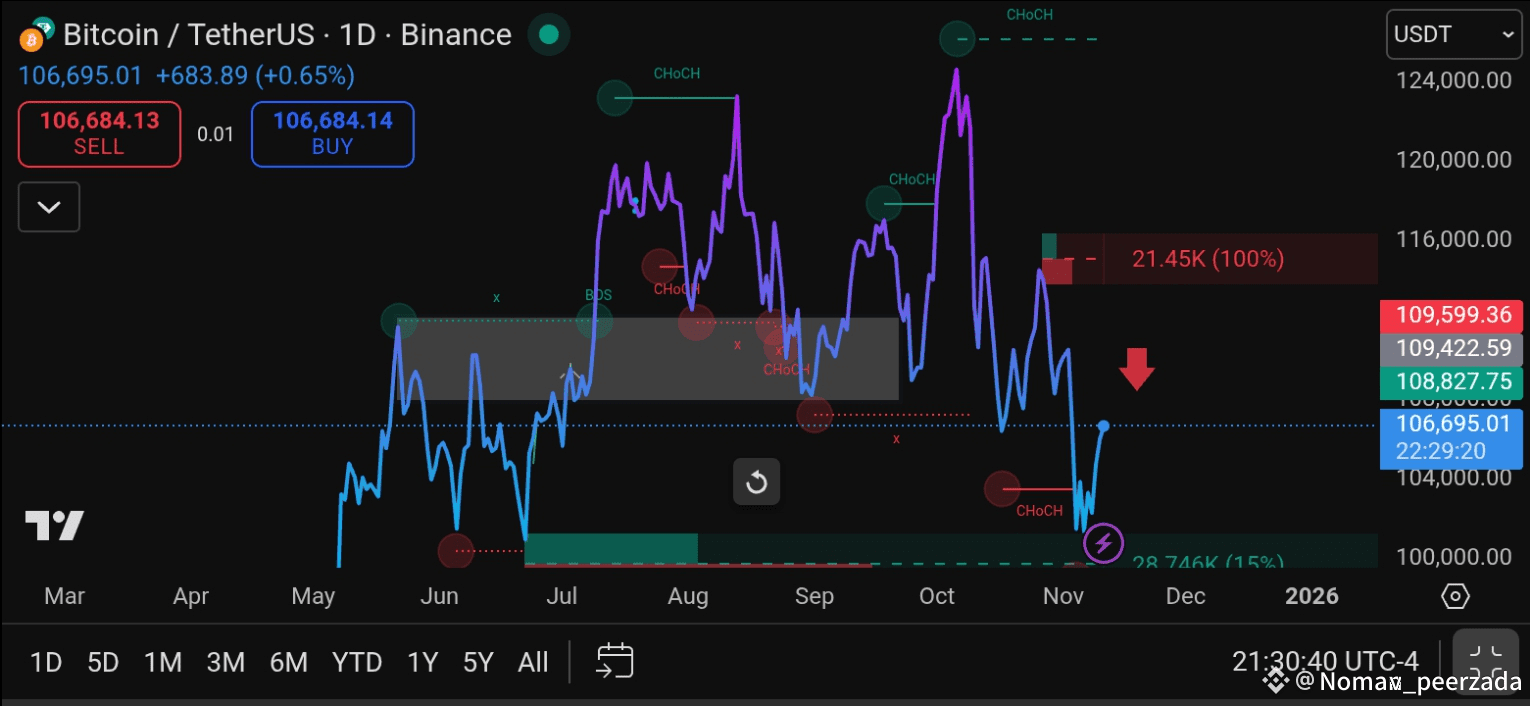Click the latest price point dot on line
This screenshot has width=1530, height=706.
1104,426
